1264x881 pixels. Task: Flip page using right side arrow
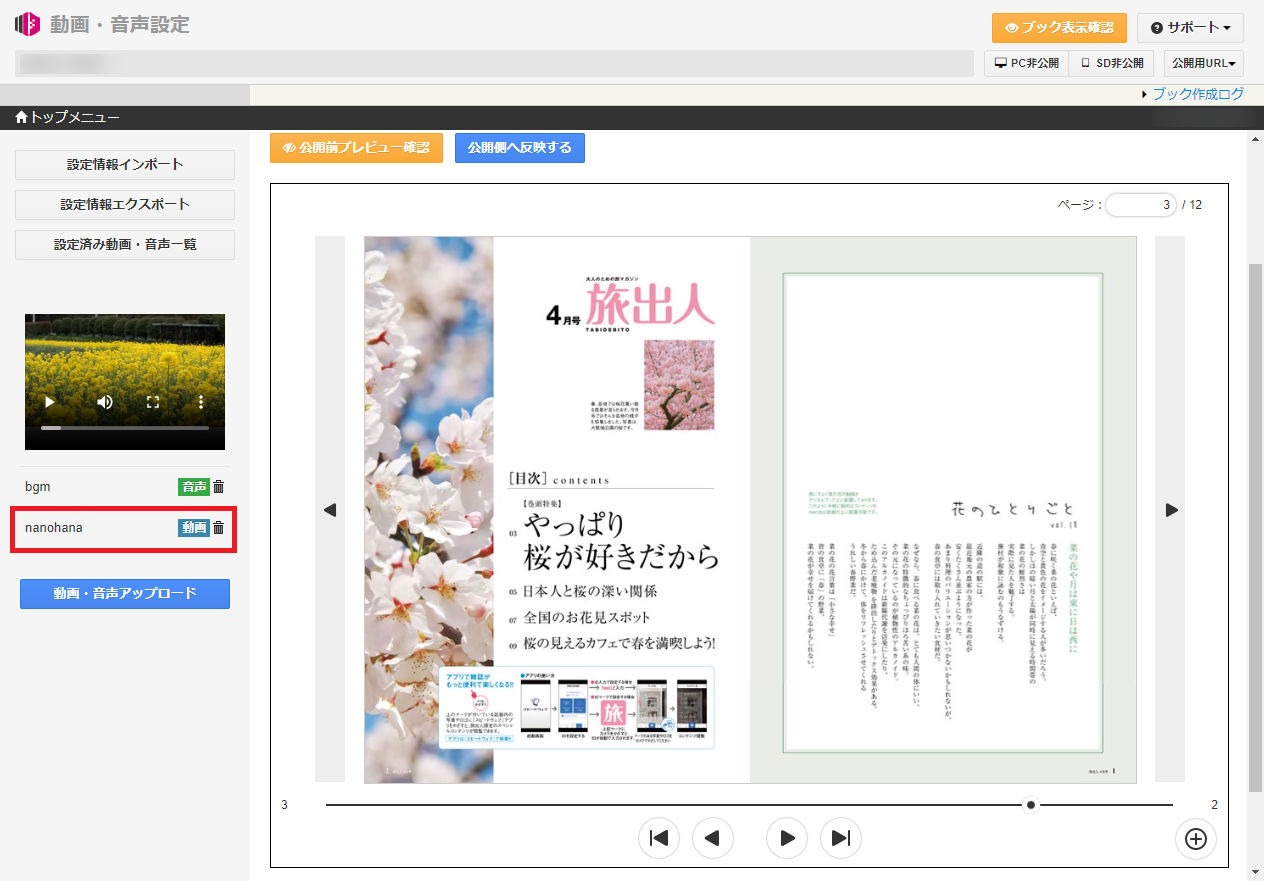pyautogui.click(x=1171, y=510)
